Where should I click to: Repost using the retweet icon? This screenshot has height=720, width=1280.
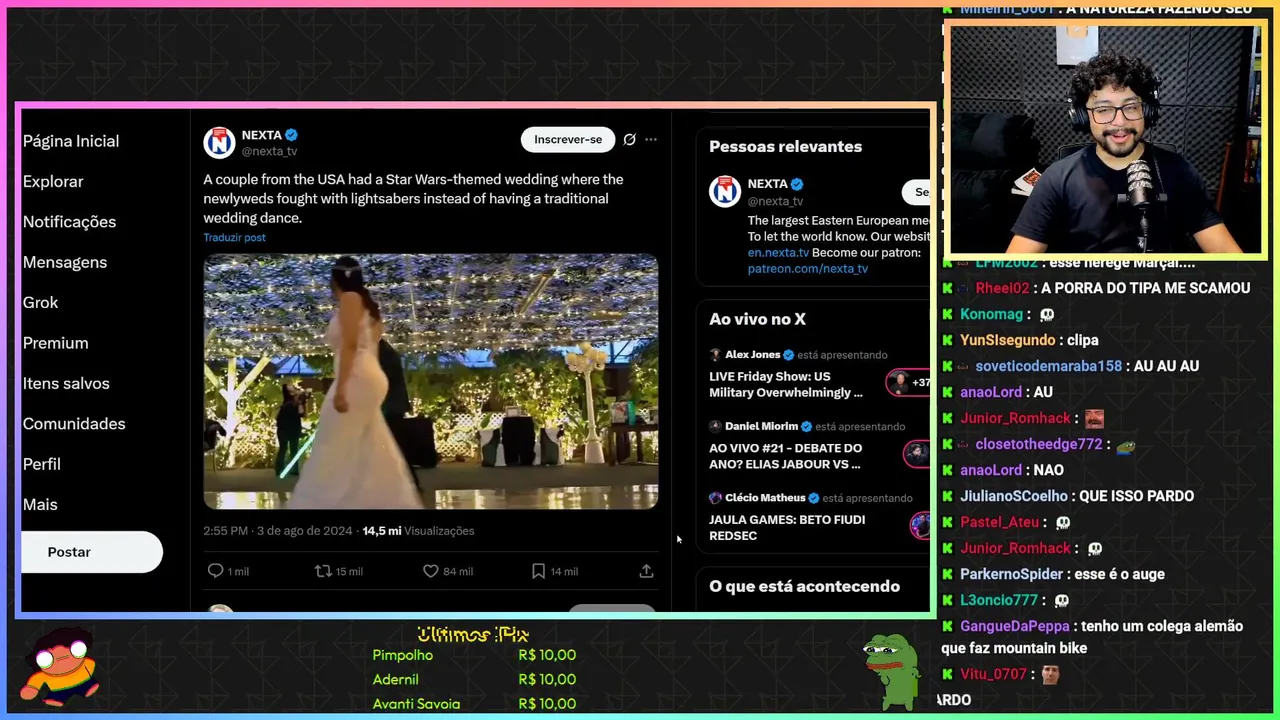[323, 571]
